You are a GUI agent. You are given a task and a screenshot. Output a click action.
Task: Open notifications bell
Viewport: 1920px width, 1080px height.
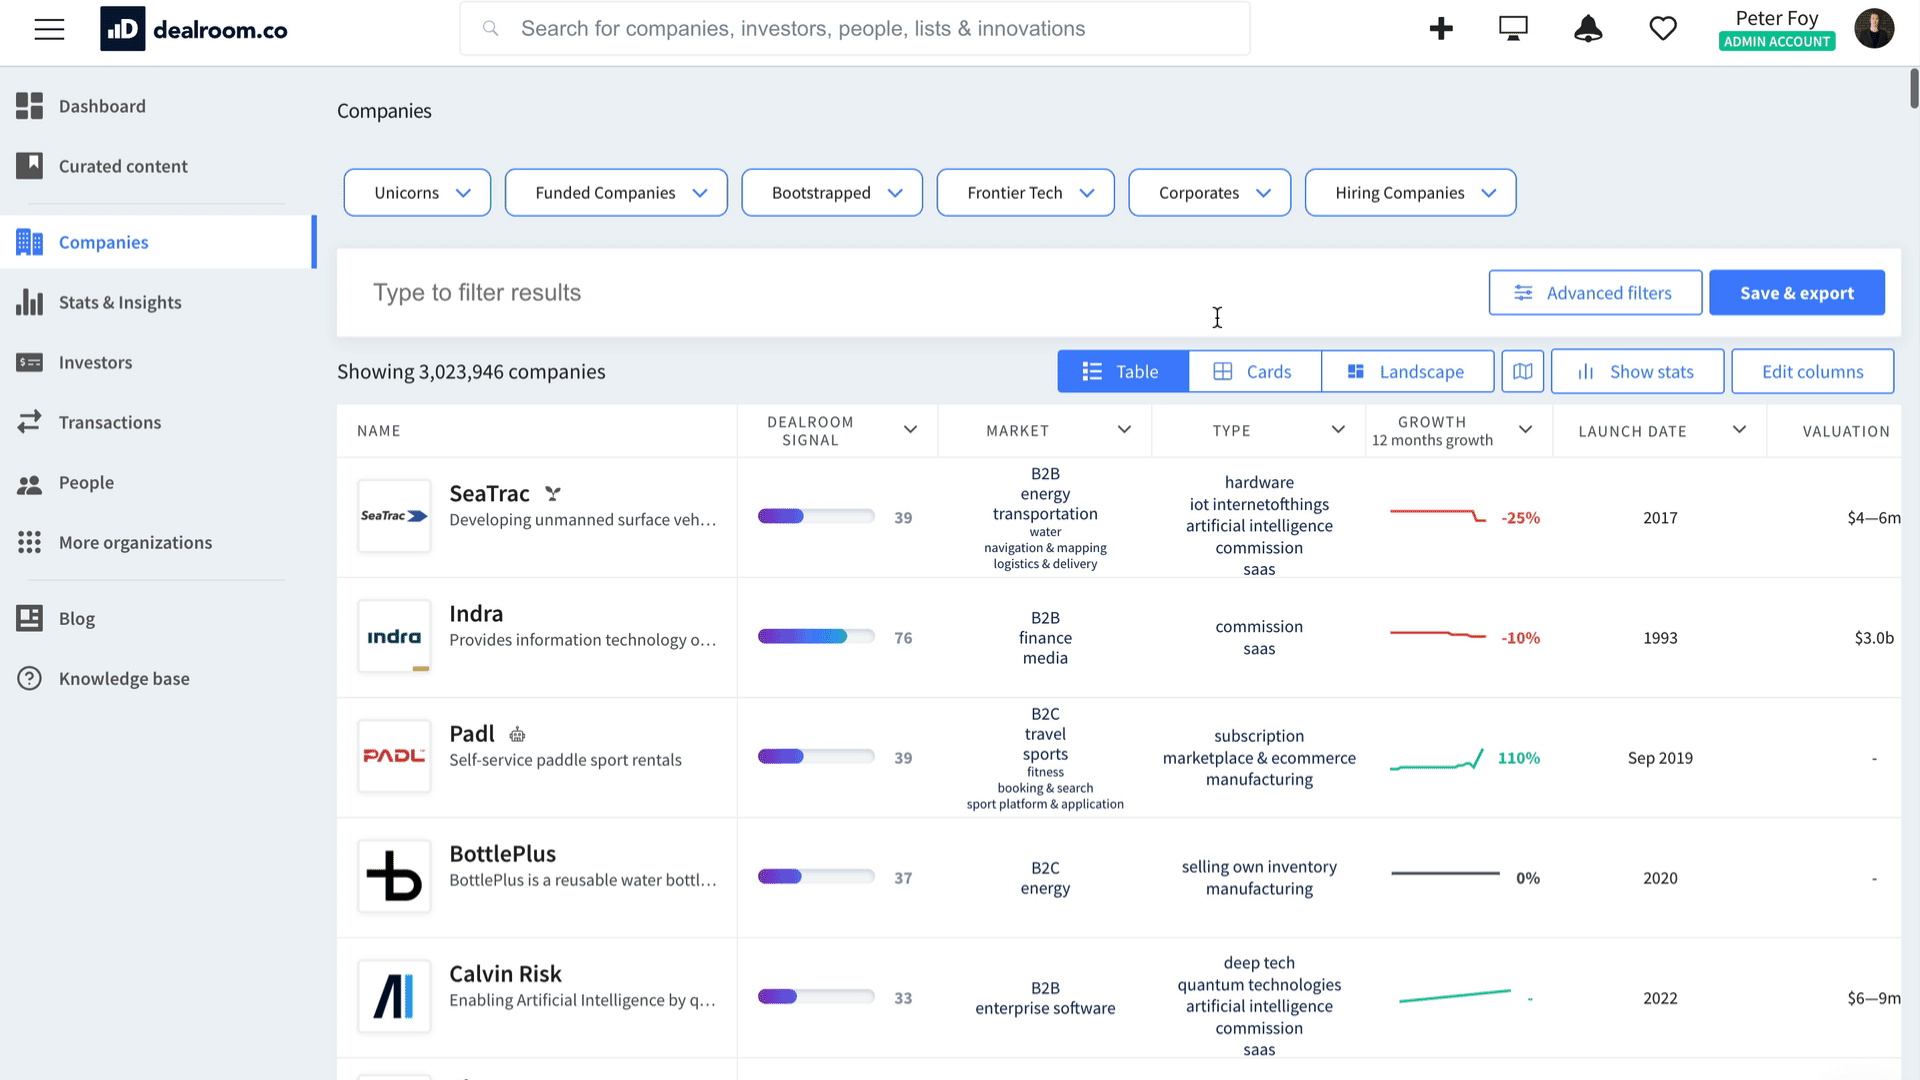point(1588,29)
